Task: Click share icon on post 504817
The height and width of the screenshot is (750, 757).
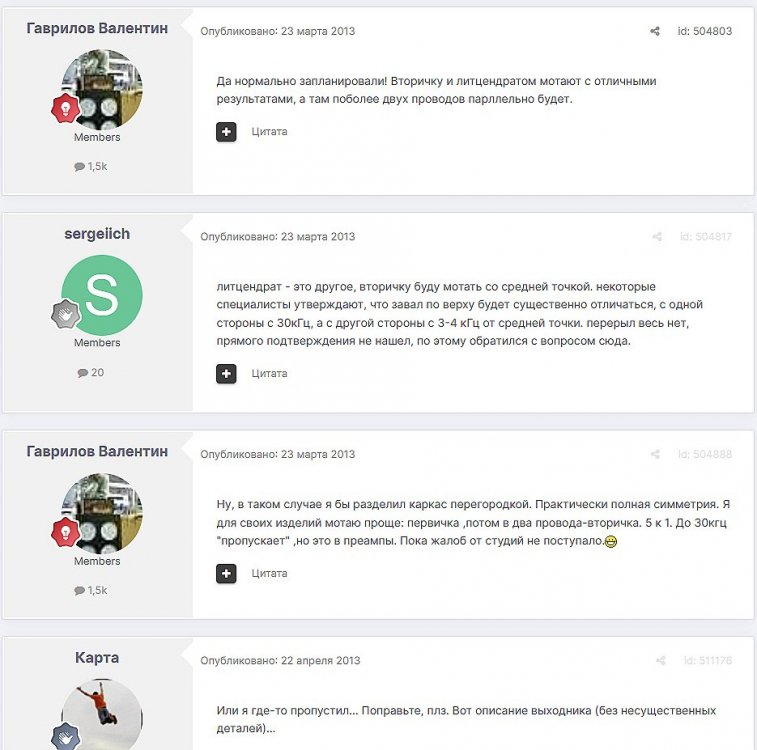Action: pos(657,236)
